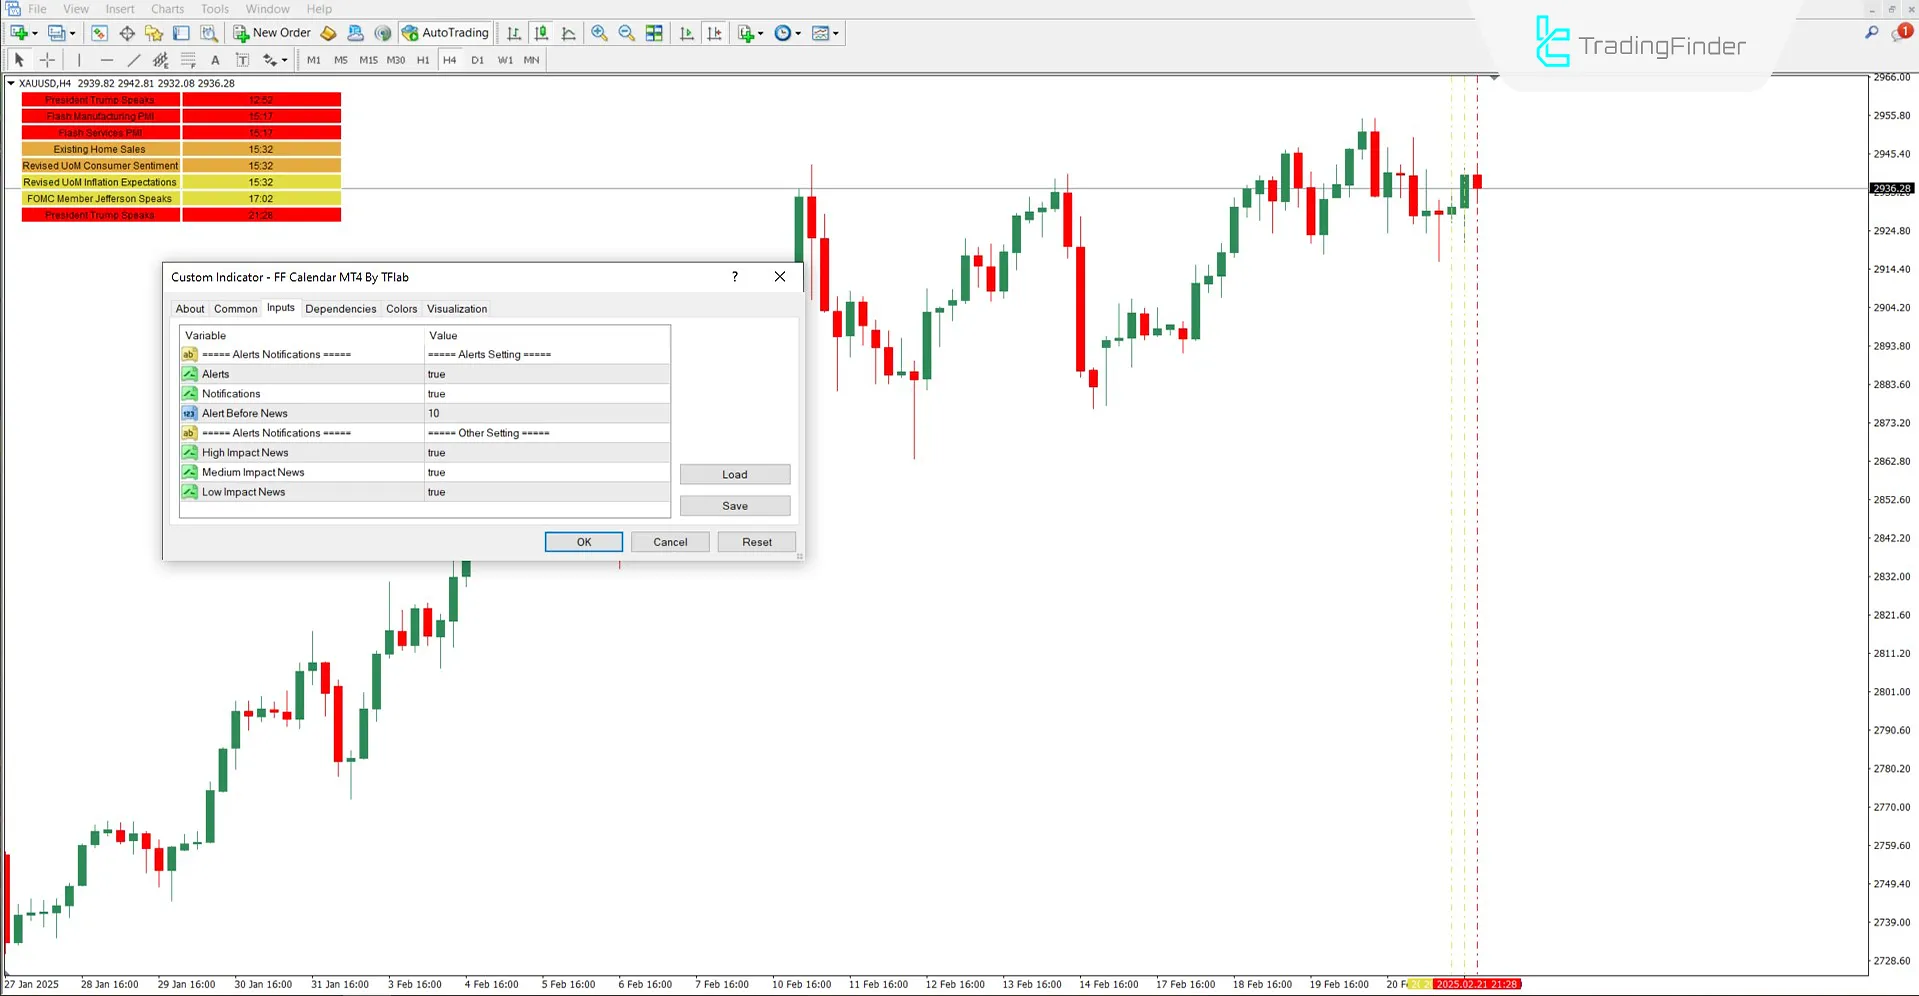Screen dimensions: 1919x996
Task: Open the Charts menu
Action: pyautogui.click(x=166, y=9)
